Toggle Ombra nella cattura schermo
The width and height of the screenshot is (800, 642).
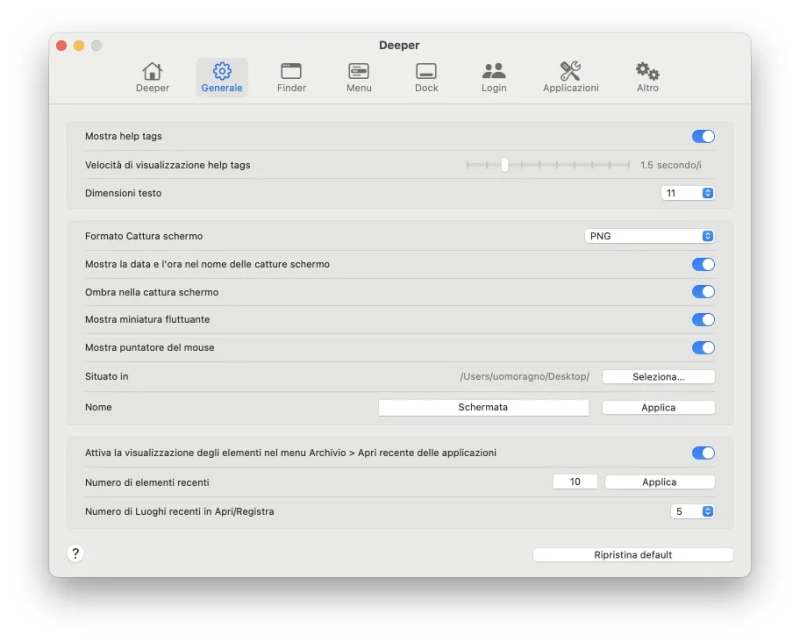(x=703, y=292)
